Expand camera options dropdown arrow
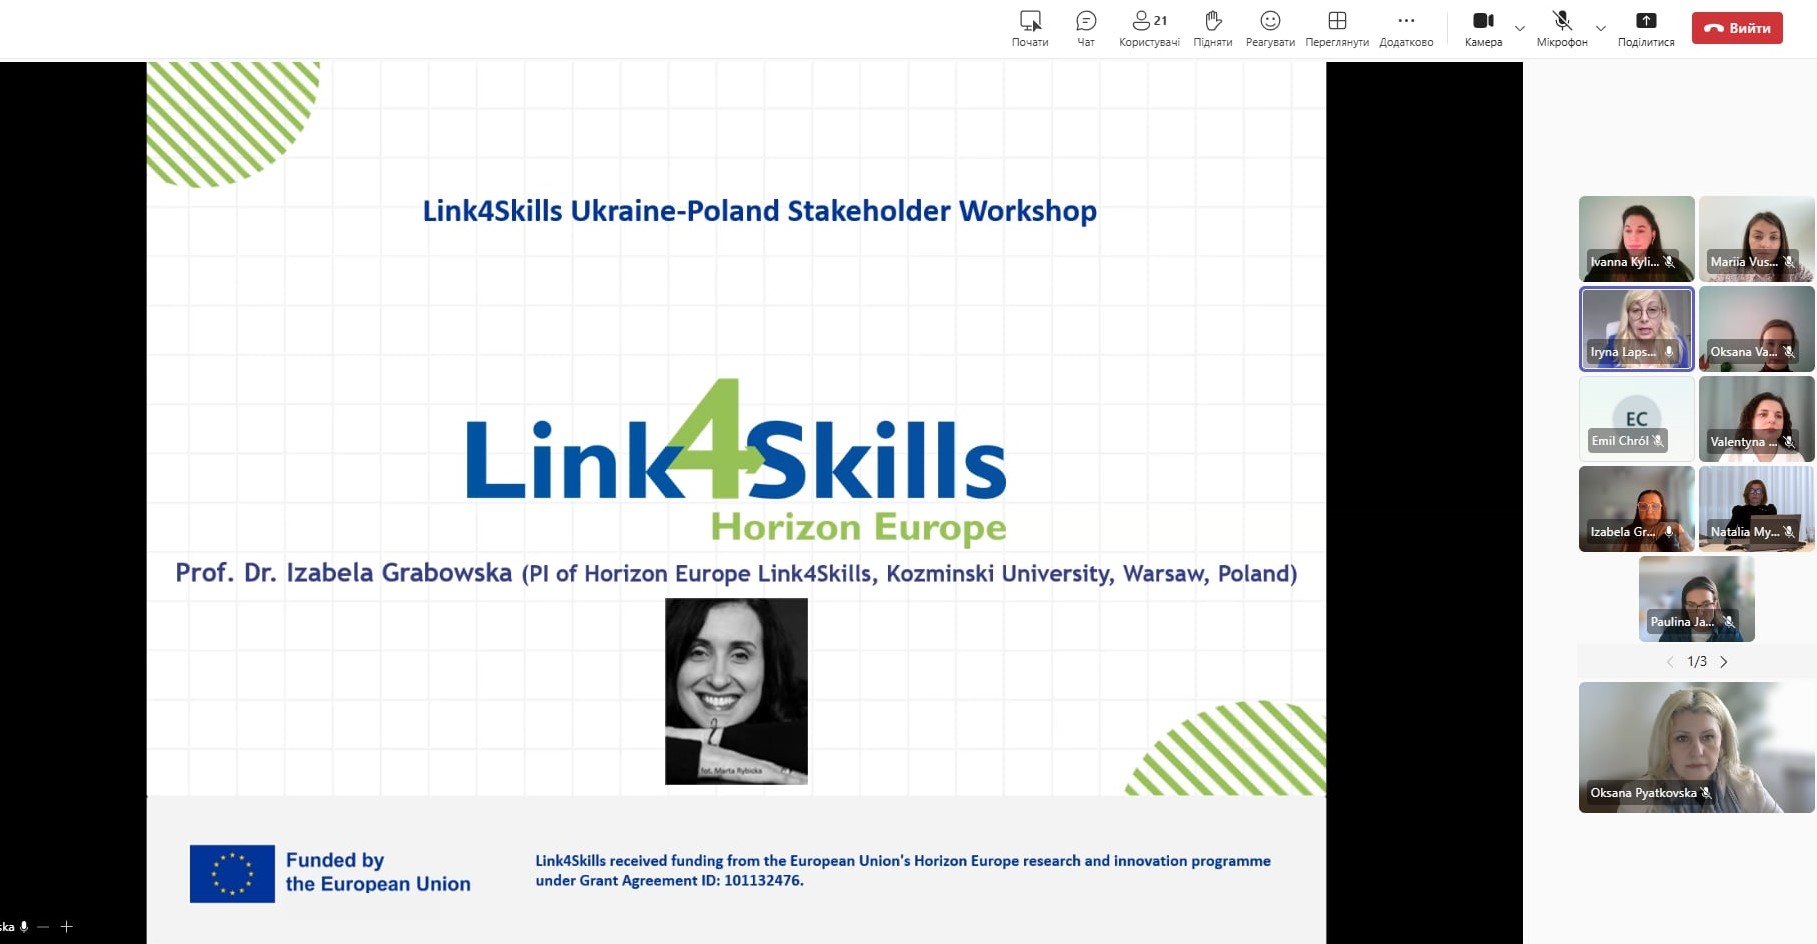The width and height of the screenshot is (1817, 944). coord(1520,28)
